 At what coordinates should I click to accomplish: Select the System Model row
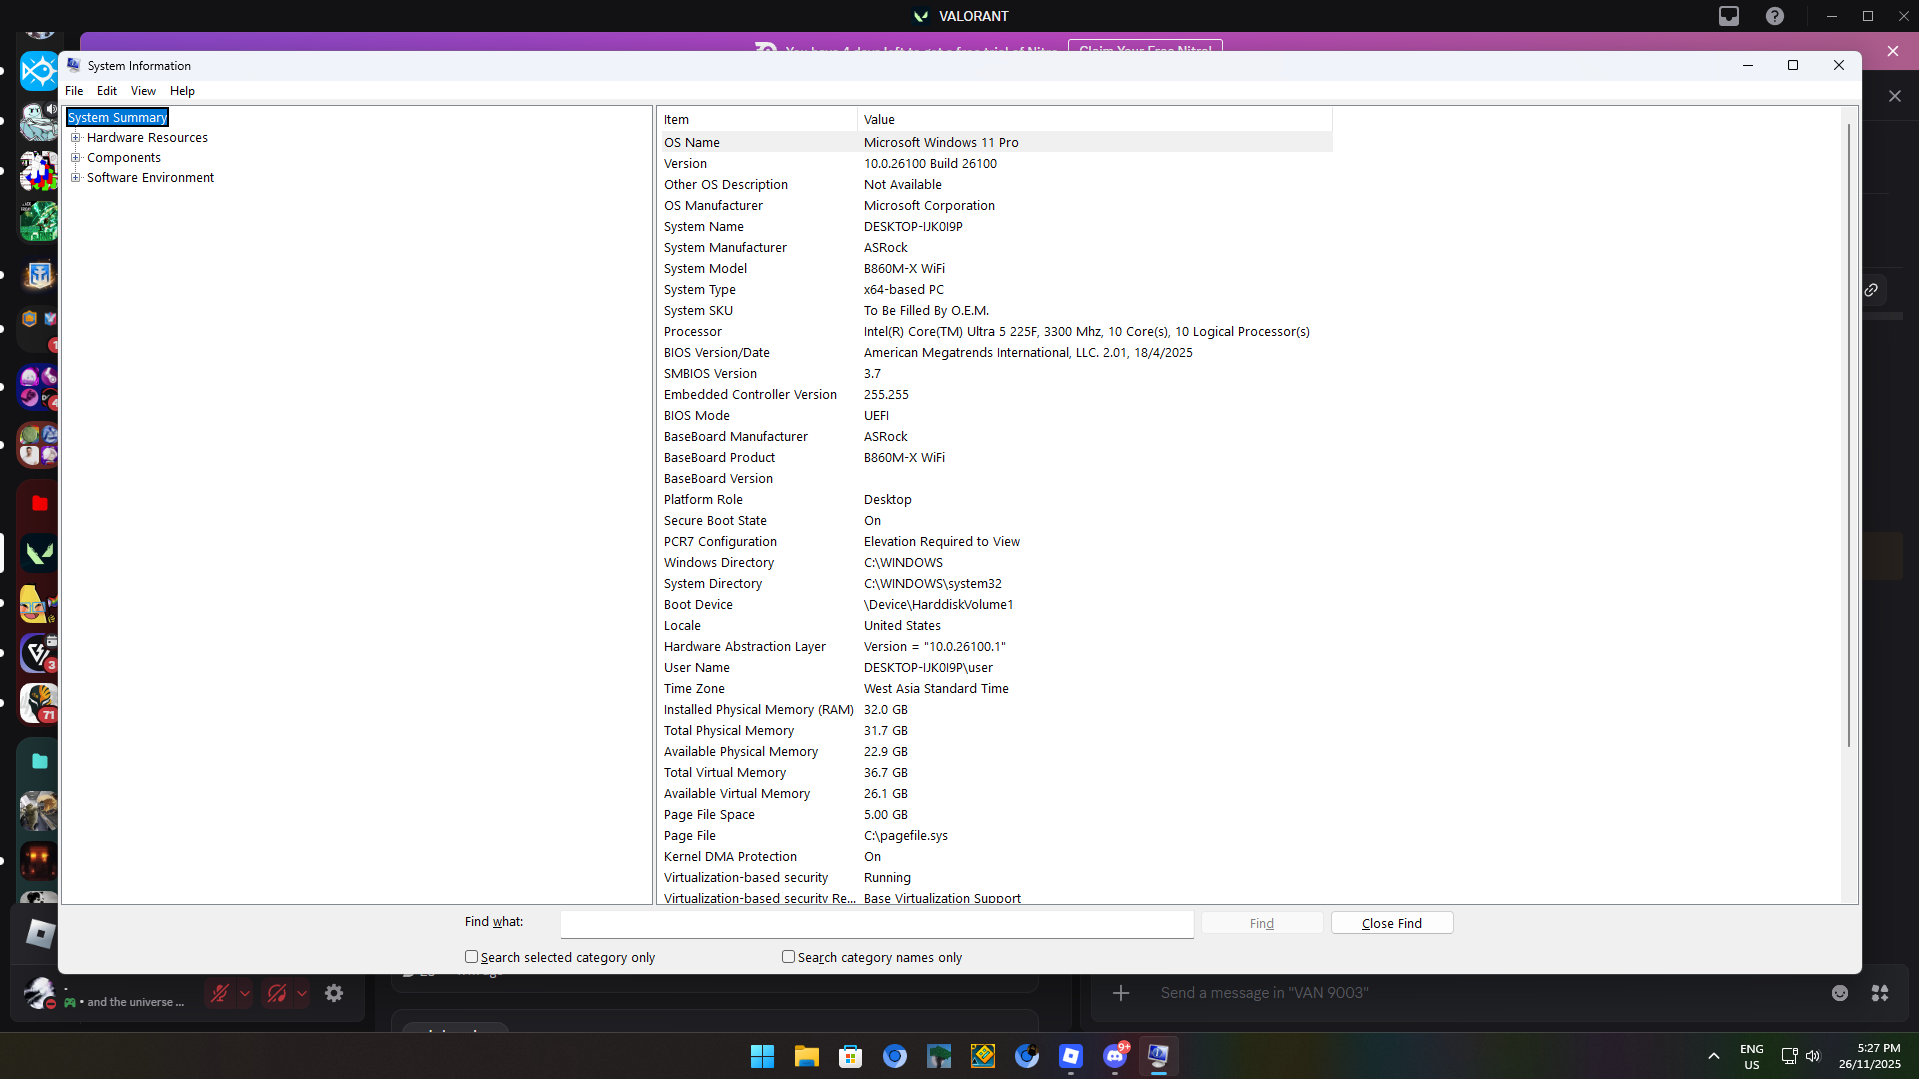point(996,269)
